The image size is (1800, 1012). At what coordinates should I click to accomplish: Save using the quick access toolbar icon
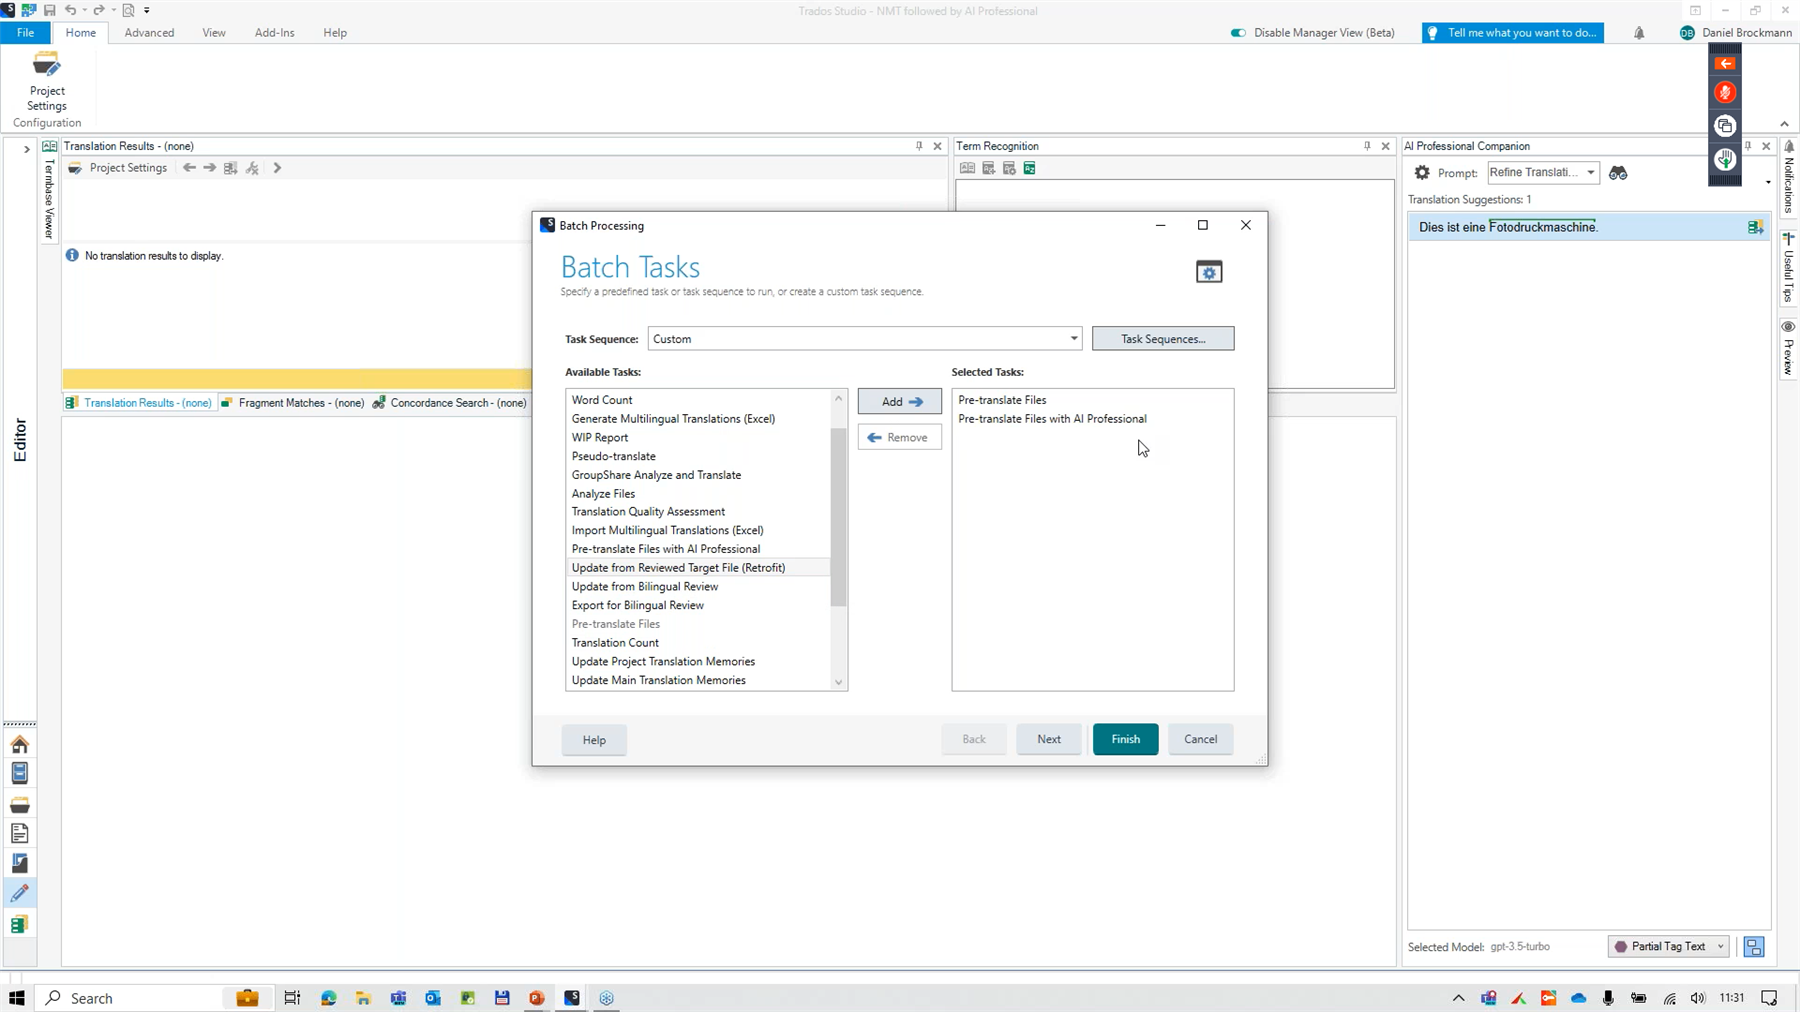coord(49,10)
